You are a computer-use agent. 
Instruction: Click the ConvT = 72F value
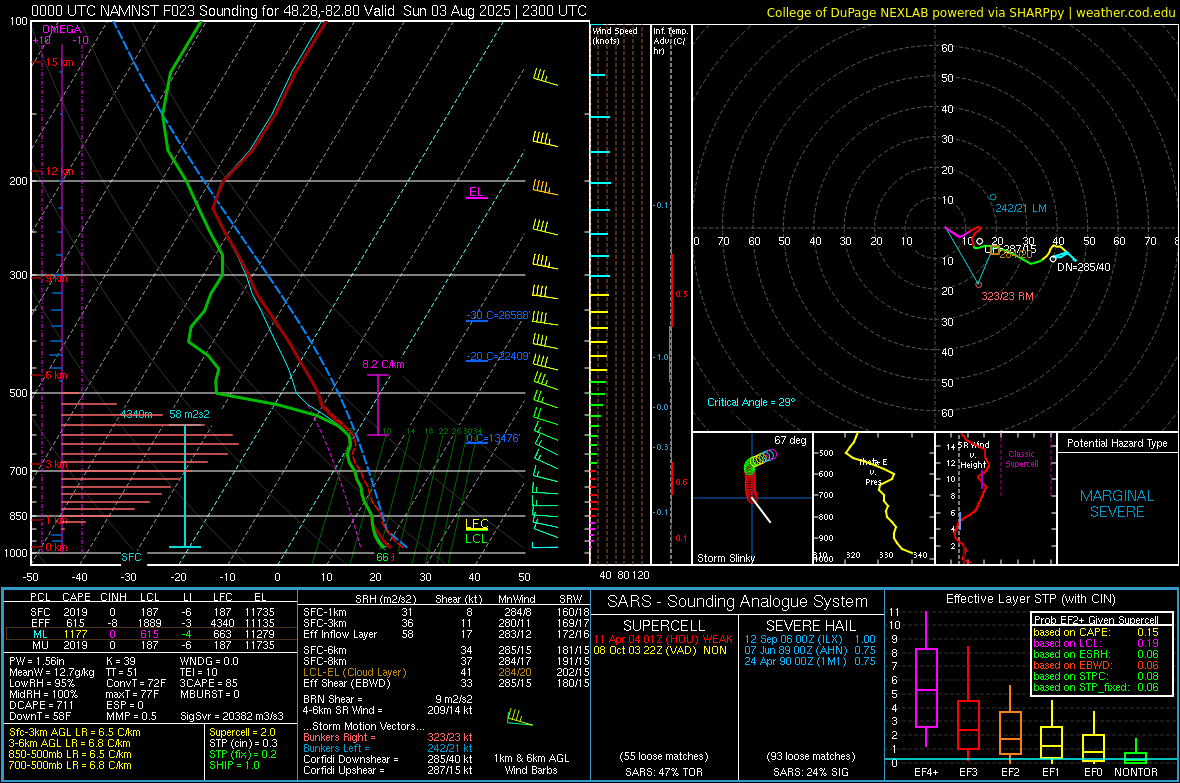click(135, 684)
